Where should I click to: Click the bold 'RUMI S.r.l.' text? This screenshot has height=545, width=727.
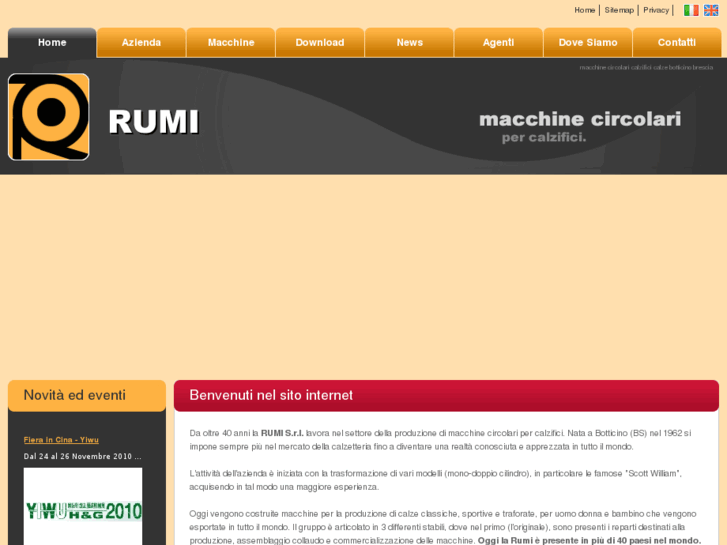(x=282, y=433)
